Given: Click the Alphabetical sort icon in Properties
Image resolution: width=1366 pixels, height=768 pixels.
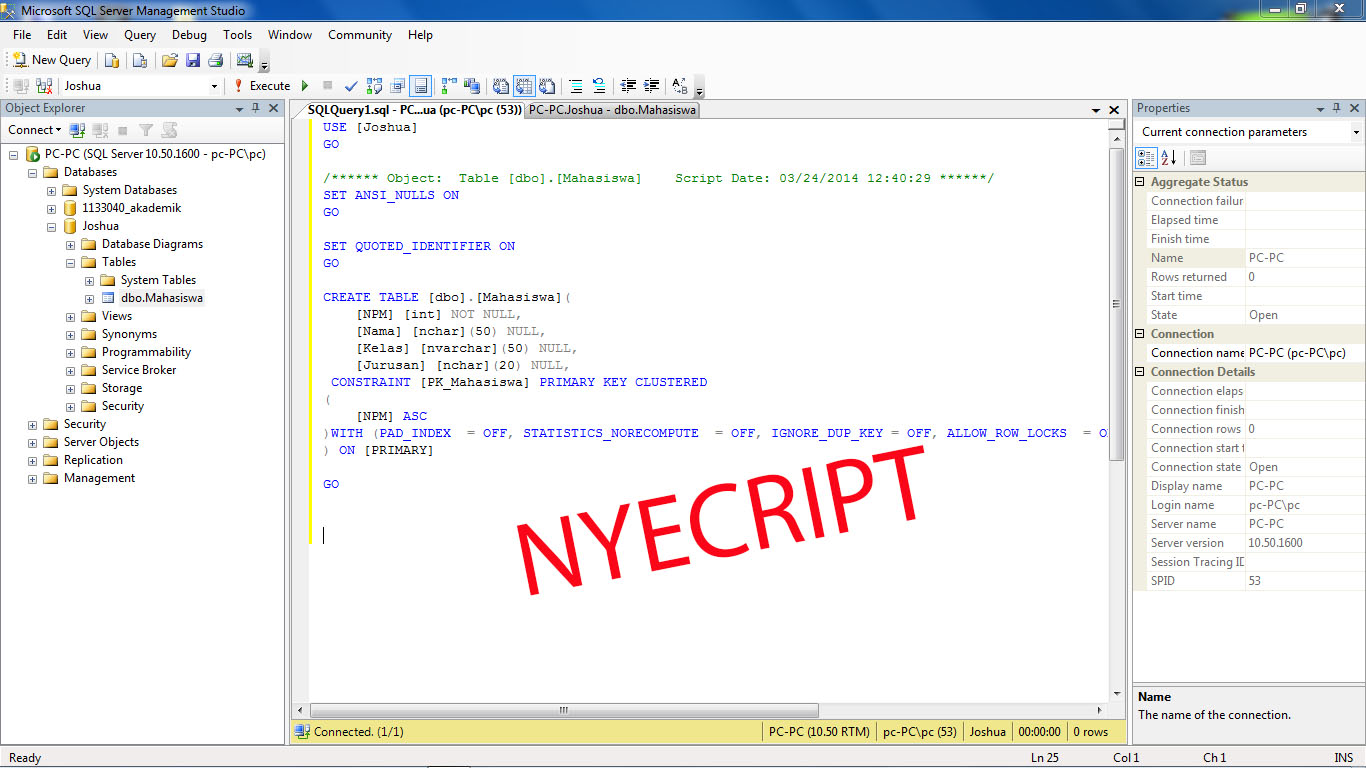Looking at the screenshot, I should pyautogui.click(x=1166, y=157).
